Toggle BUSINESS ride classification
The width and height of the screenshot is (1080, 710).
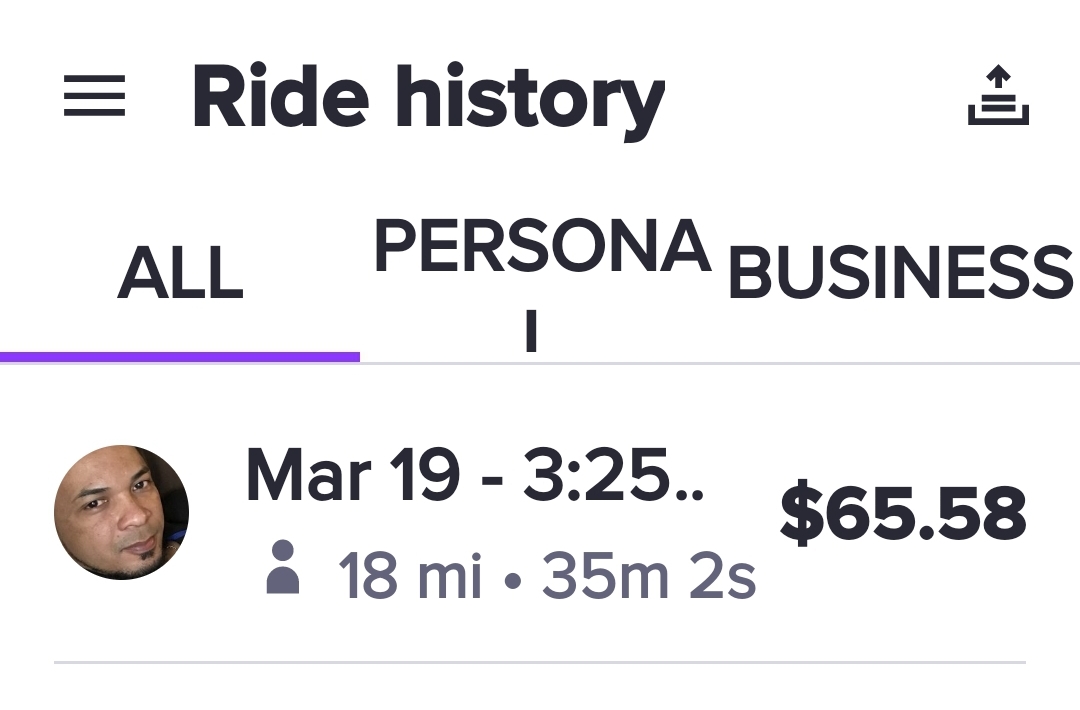coord(901,272)
